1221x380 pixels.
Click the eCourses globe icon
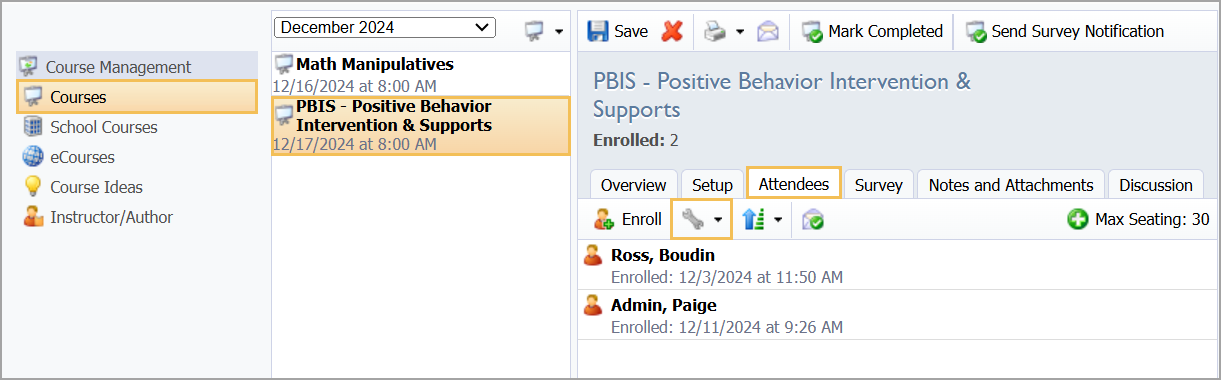tap(33, 157)
